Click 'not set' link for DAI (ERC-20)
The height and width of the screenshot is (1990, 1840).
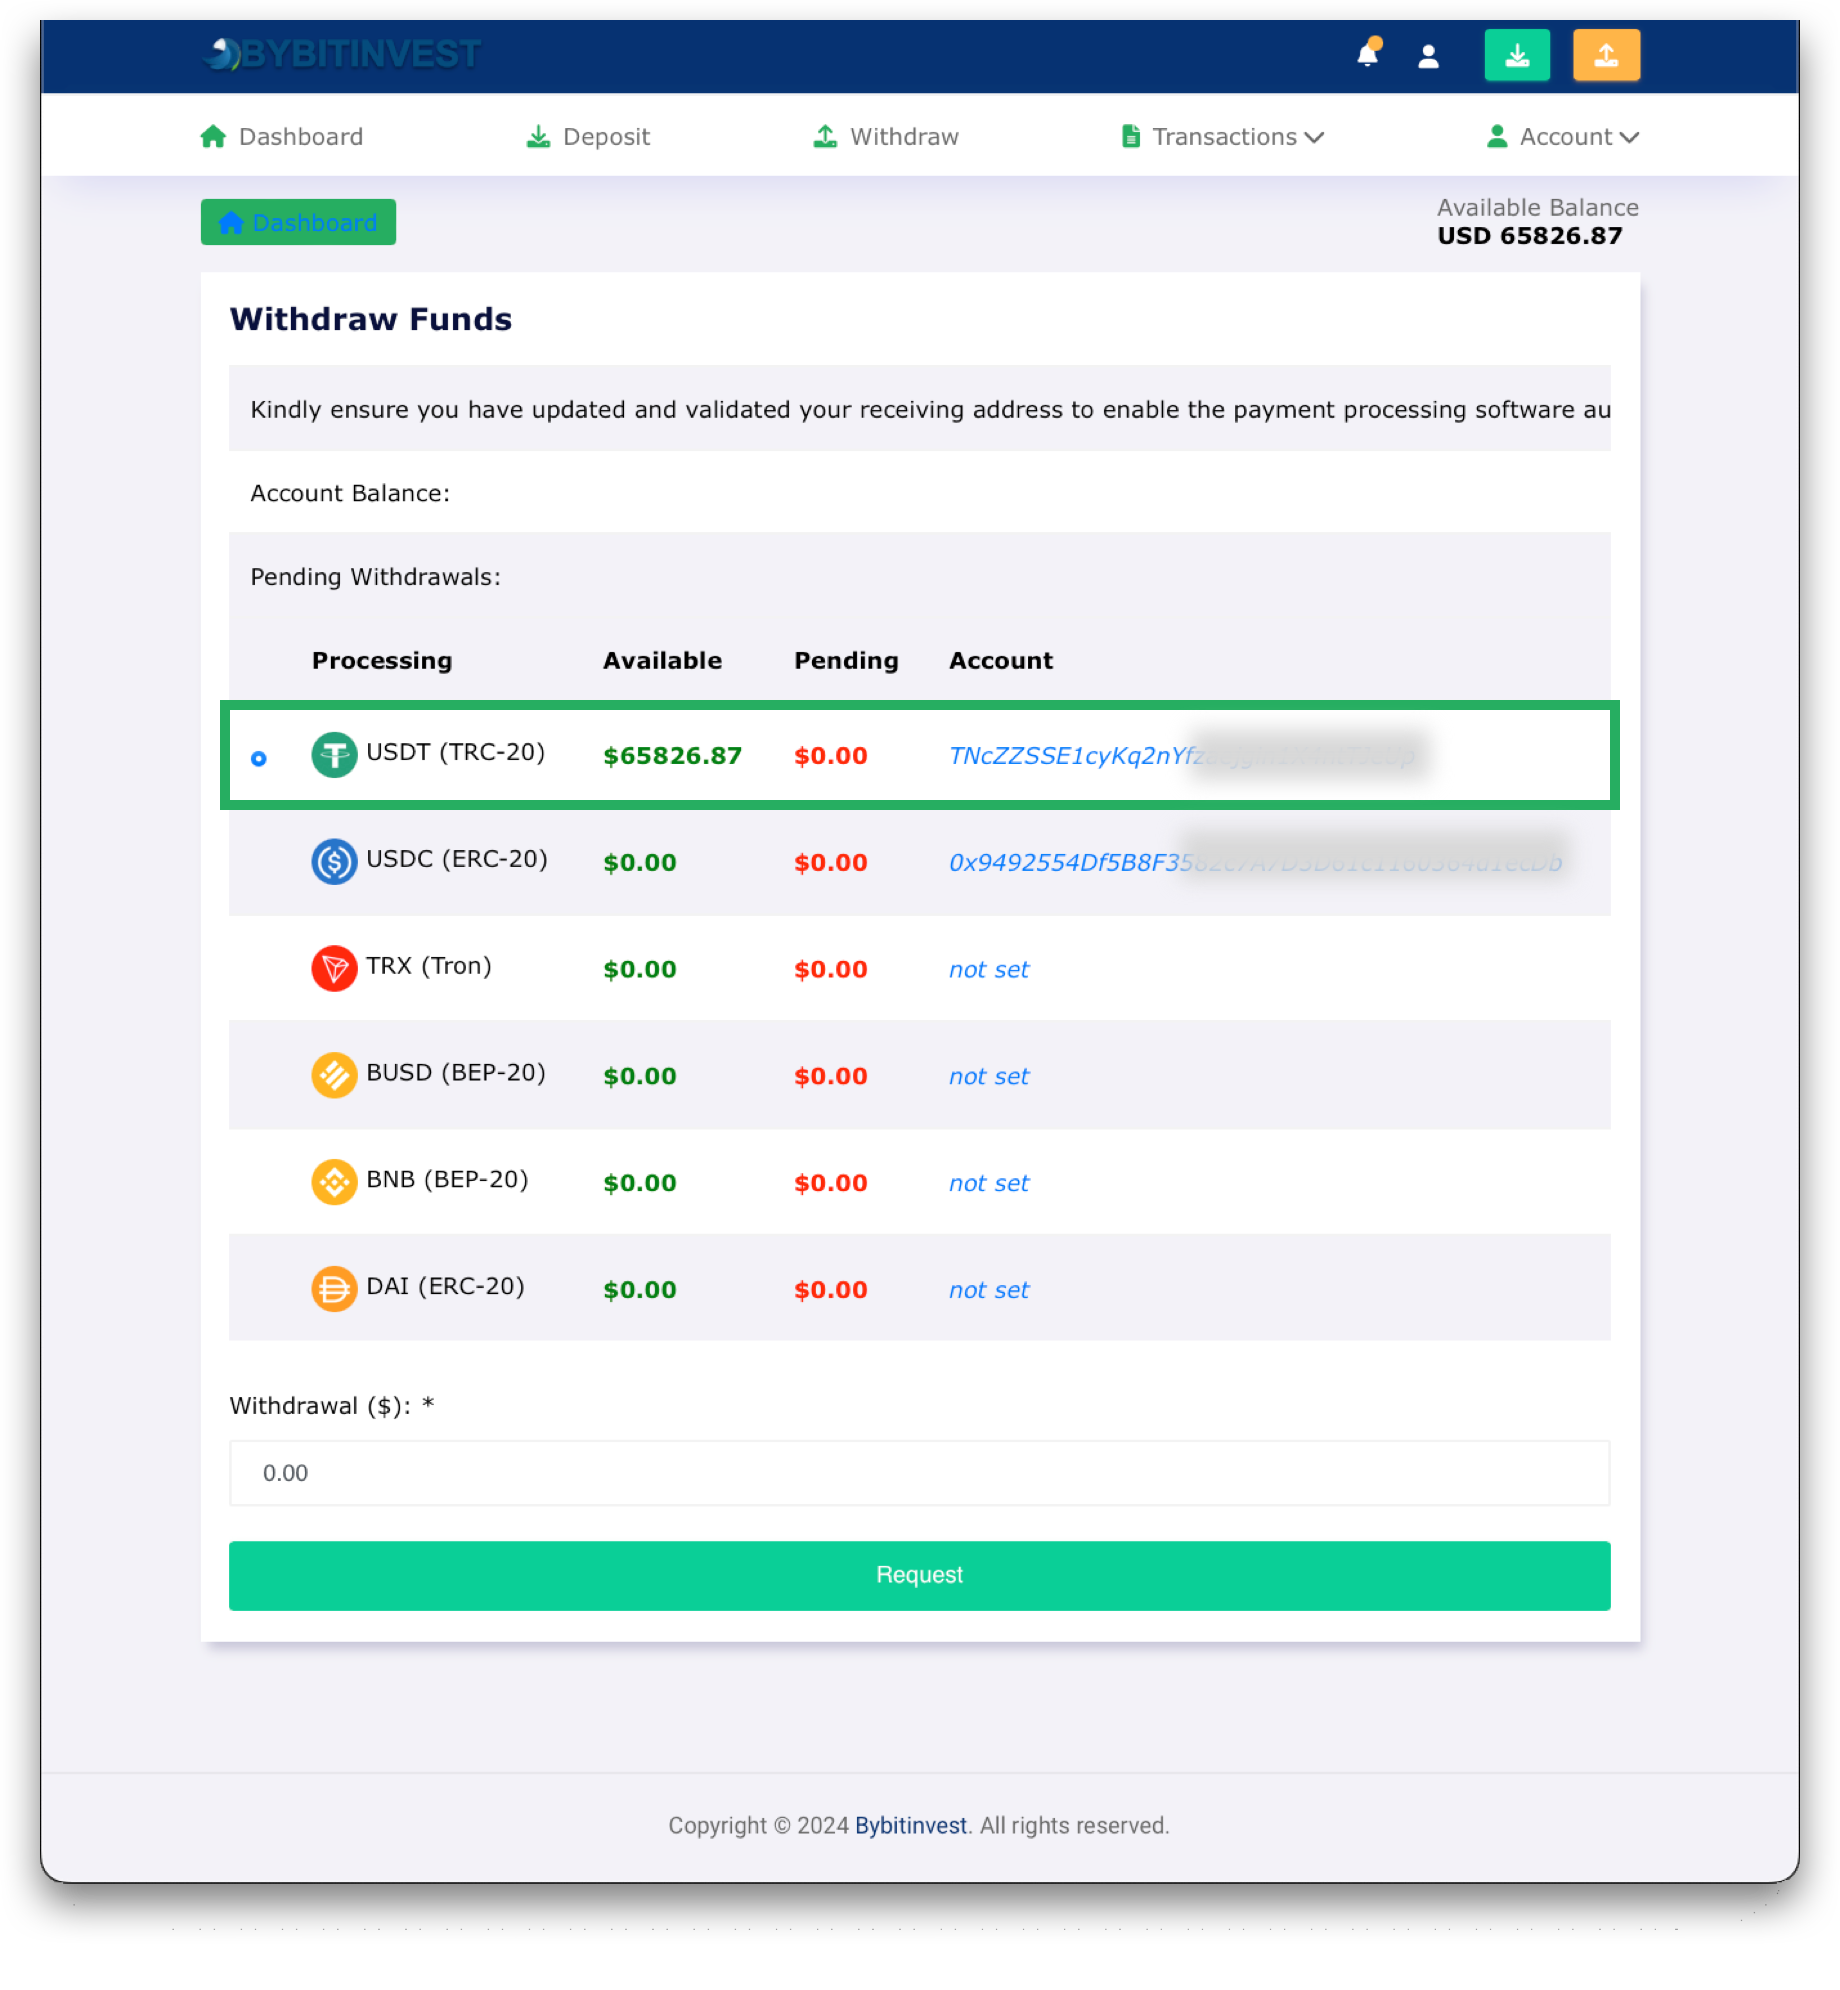(988, 1290)
